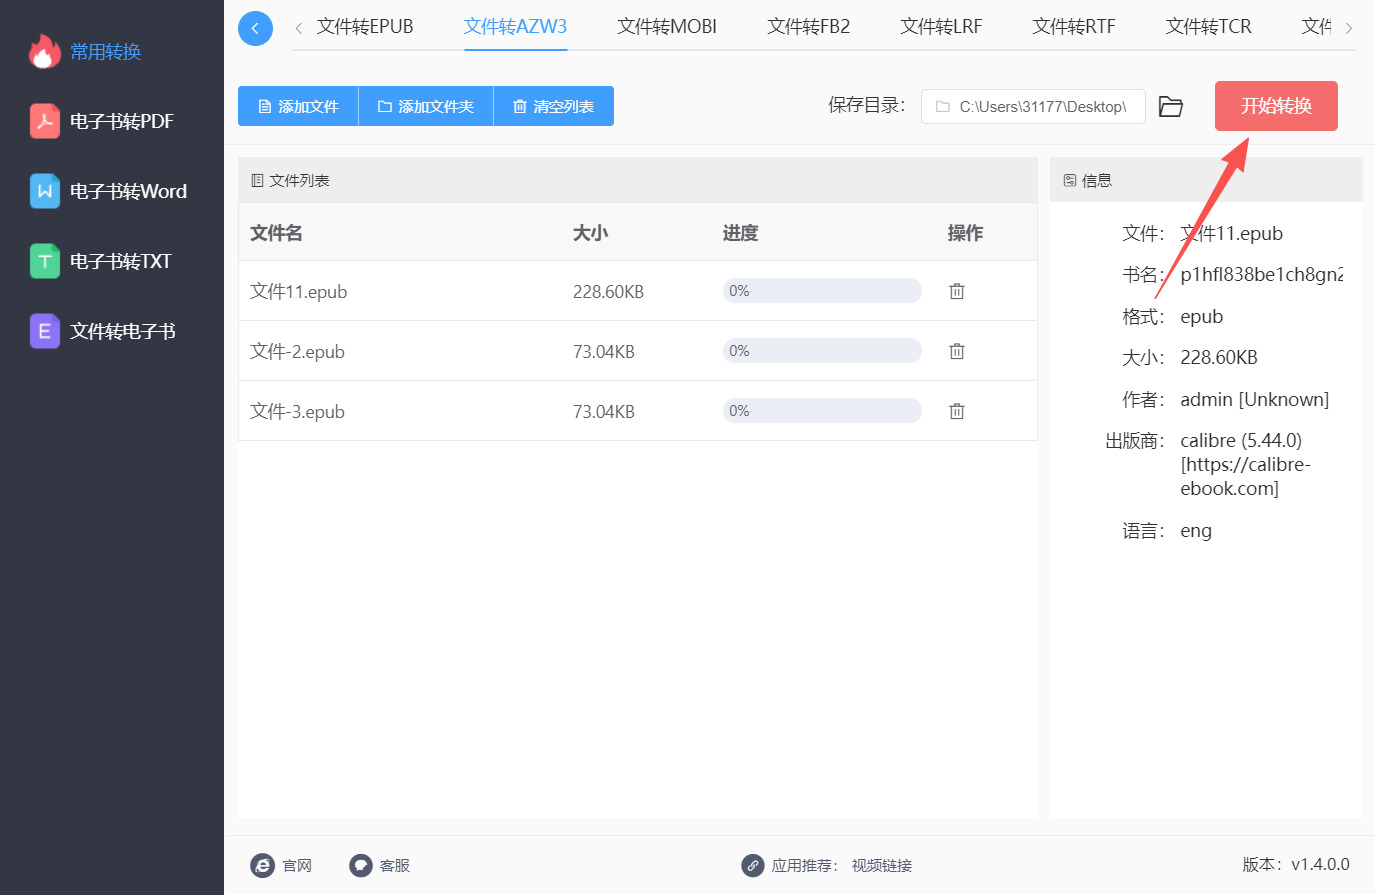Click the version text v1.4.0.0
Screen dimensions: 1375x895
point(1320,865)
